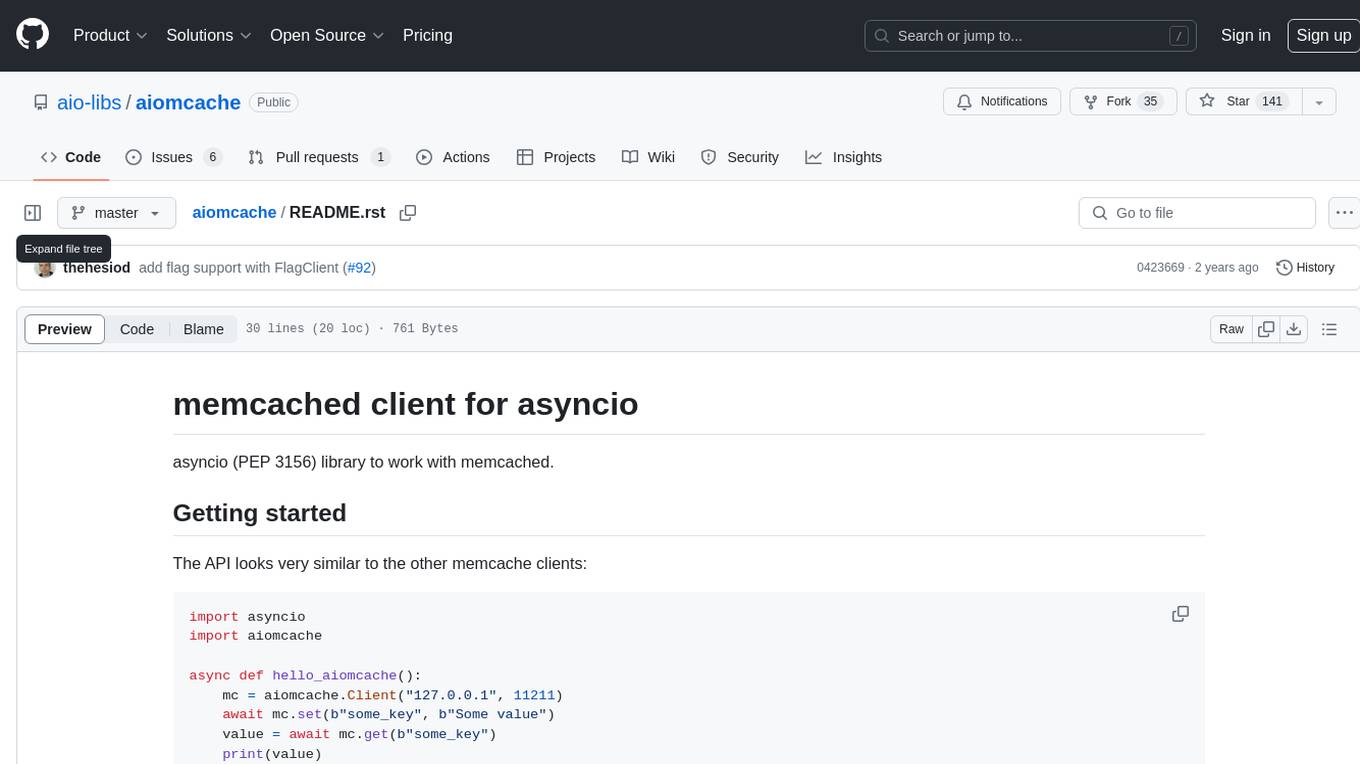
Task: Click the Public visibility badge
Action: 273,102
